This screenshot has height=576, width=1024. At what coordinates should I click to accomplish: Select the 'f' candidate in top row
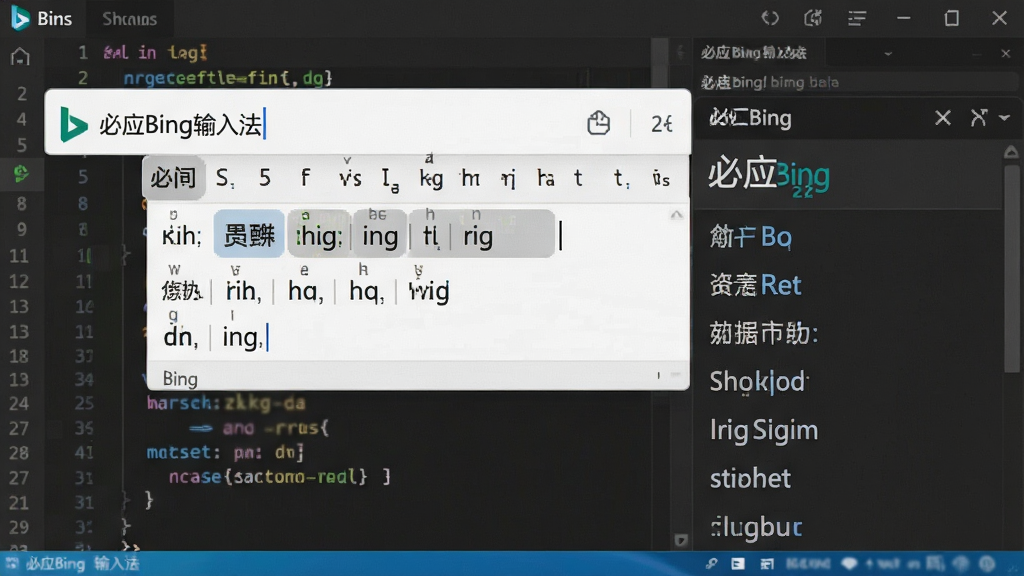305,178
